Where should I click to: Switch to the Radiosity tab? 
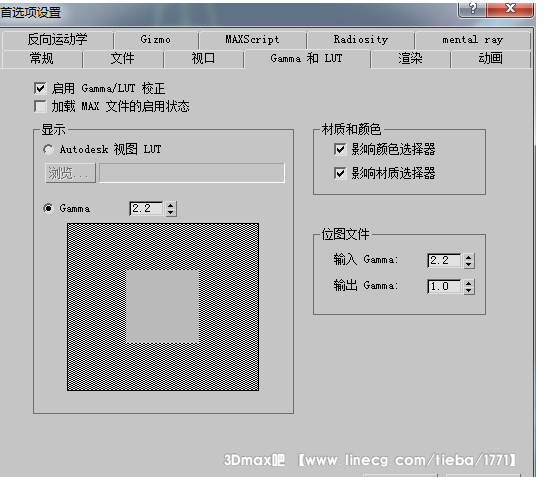[x=360, y=40]
